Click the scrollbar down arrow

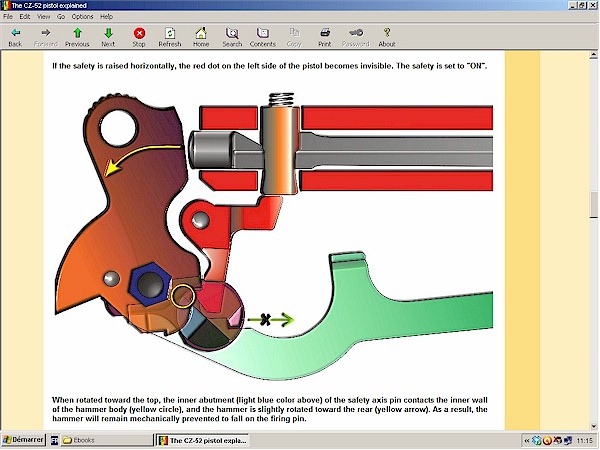pyautogui.click(x=593, y=426)
